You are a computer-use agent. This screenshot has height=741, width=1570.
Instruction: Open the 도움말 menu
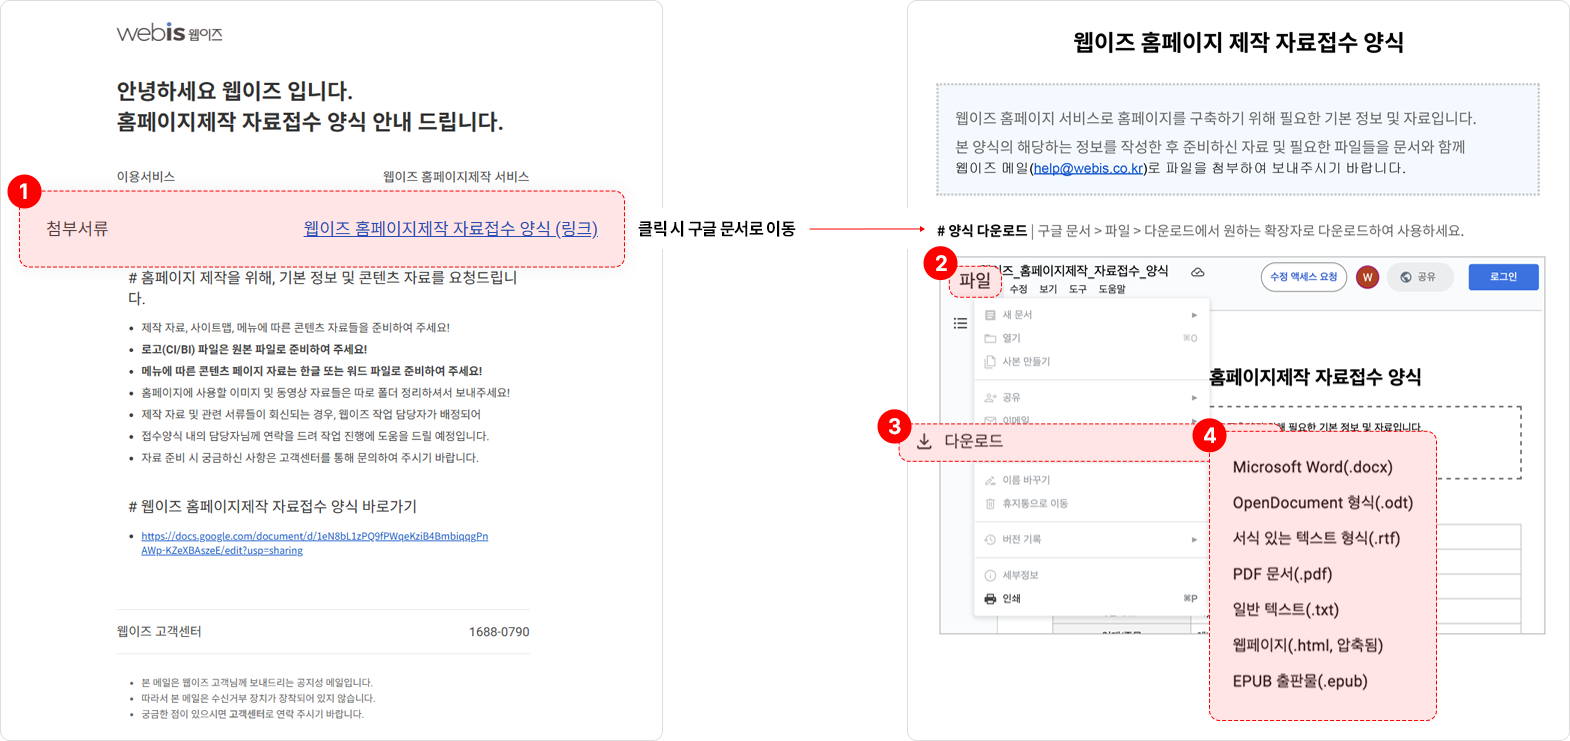(1112, 289)
